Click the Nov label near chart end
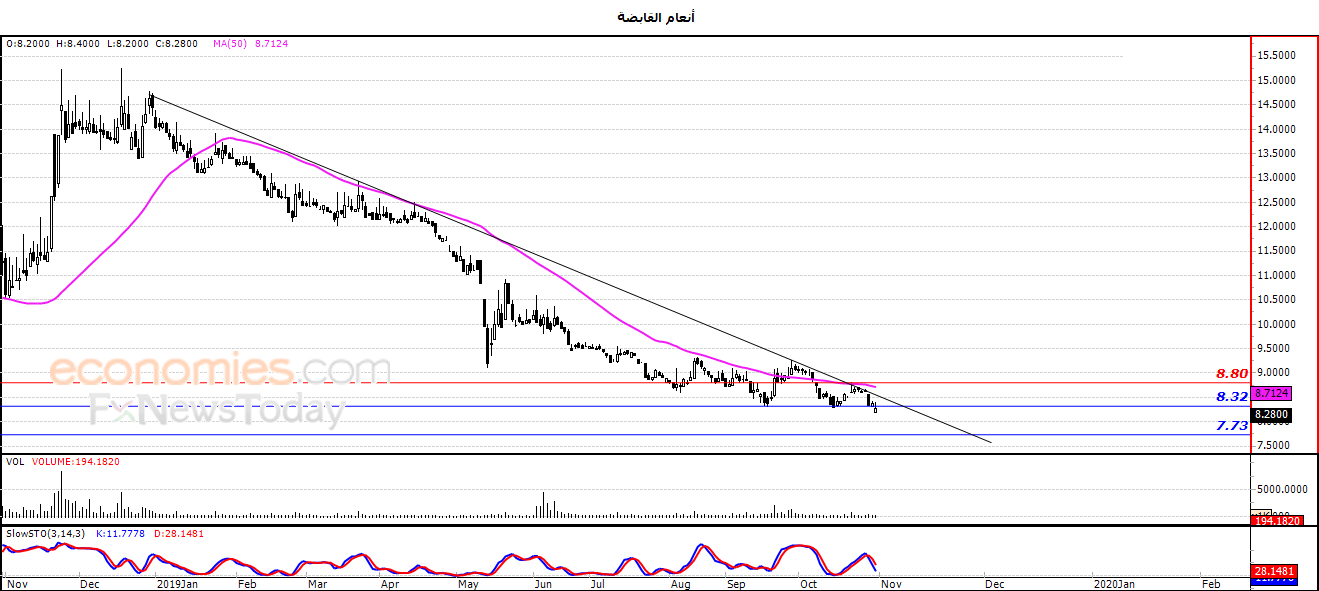The width and height of the screenshot is (1319, 591). point(892,583)
